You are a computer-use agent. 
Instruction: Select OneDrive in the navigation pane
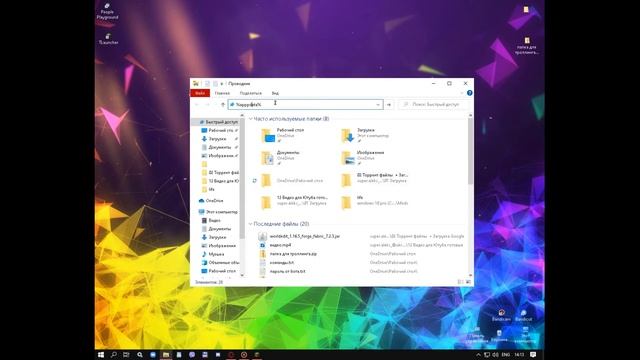(x=211, y=201)
